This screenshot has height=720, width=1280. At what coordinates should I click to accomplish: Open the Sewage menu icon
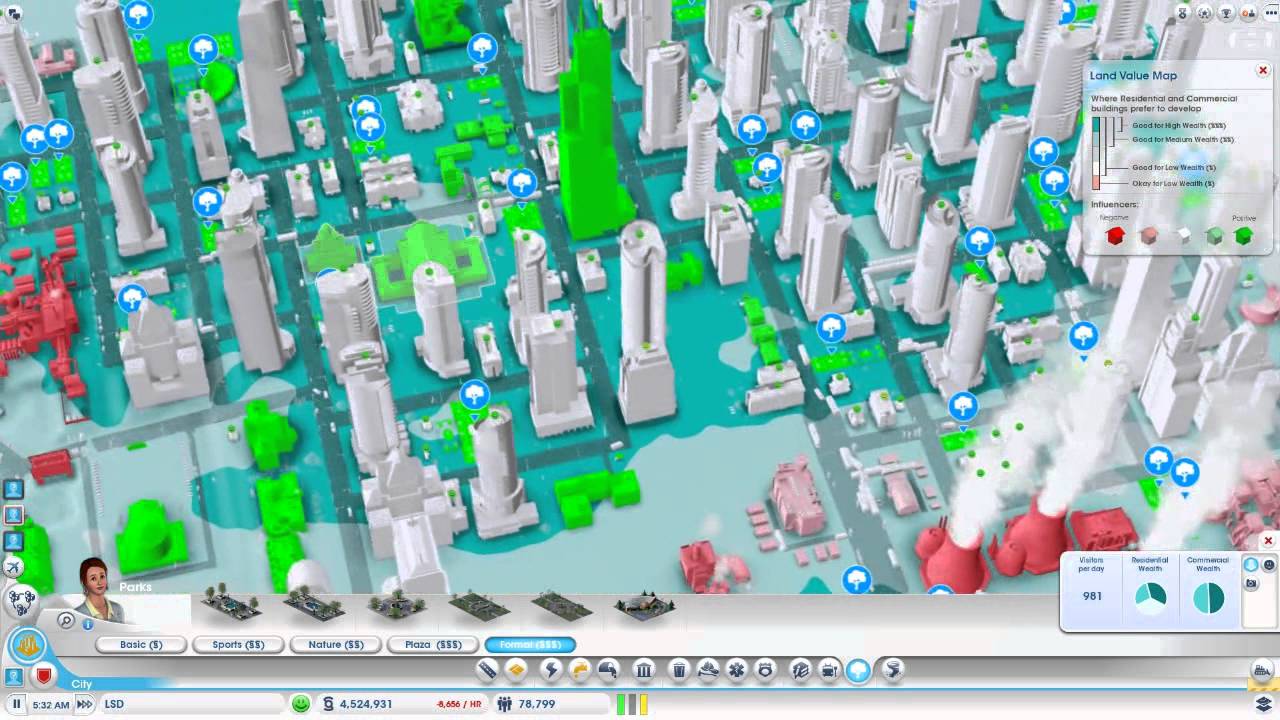609,669
